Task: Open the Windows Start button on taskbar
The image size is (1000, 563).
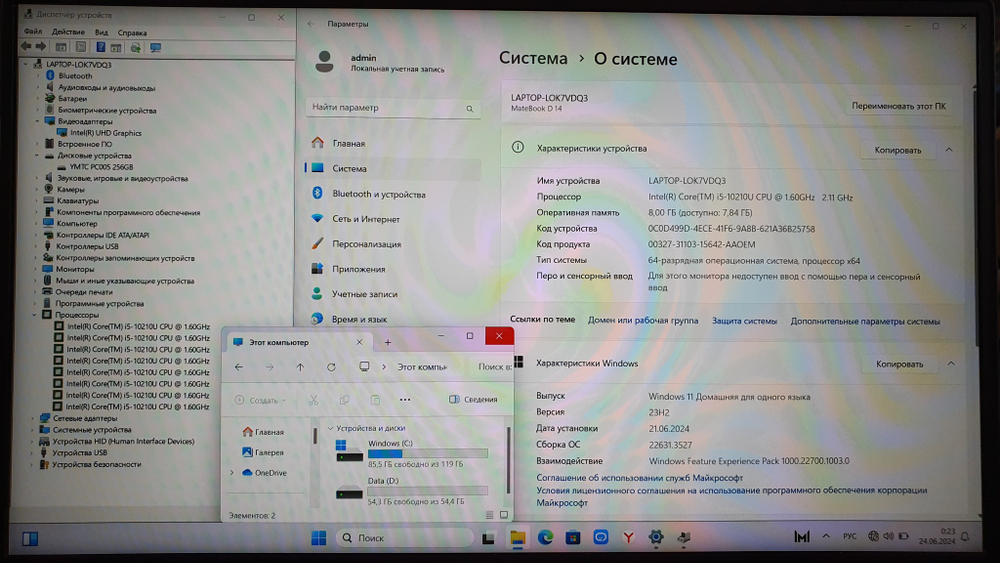Action: click(318, 537)
